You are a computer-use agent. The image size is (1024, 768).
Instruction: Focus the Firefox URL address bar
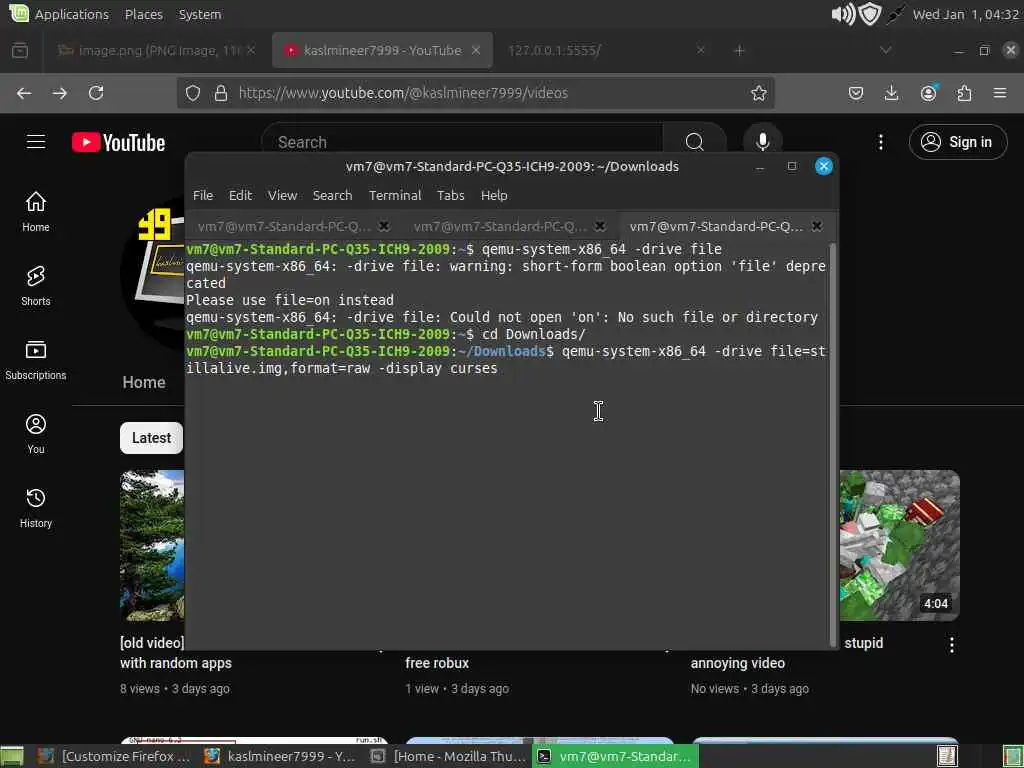click(x=475, y=93)
